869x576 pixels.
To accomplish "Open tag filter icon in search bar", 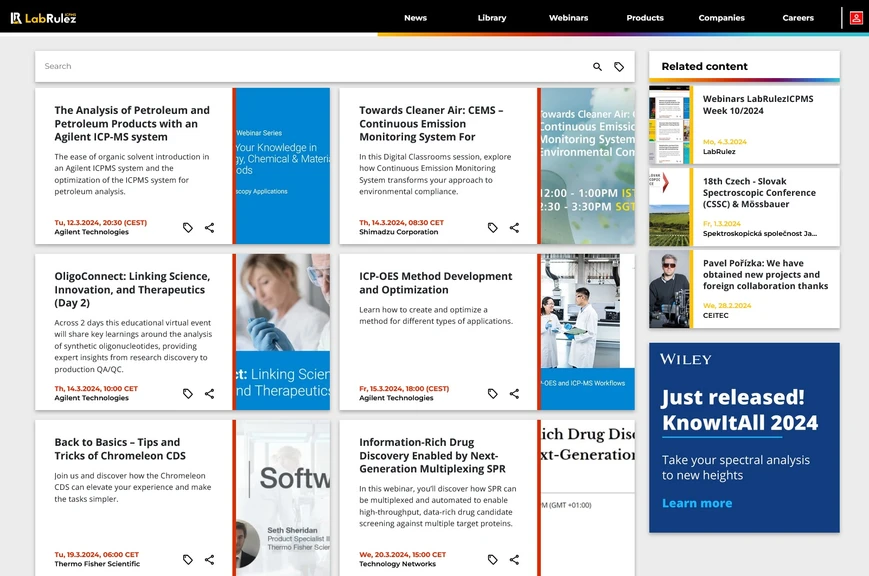I will [x=618, y=67].
